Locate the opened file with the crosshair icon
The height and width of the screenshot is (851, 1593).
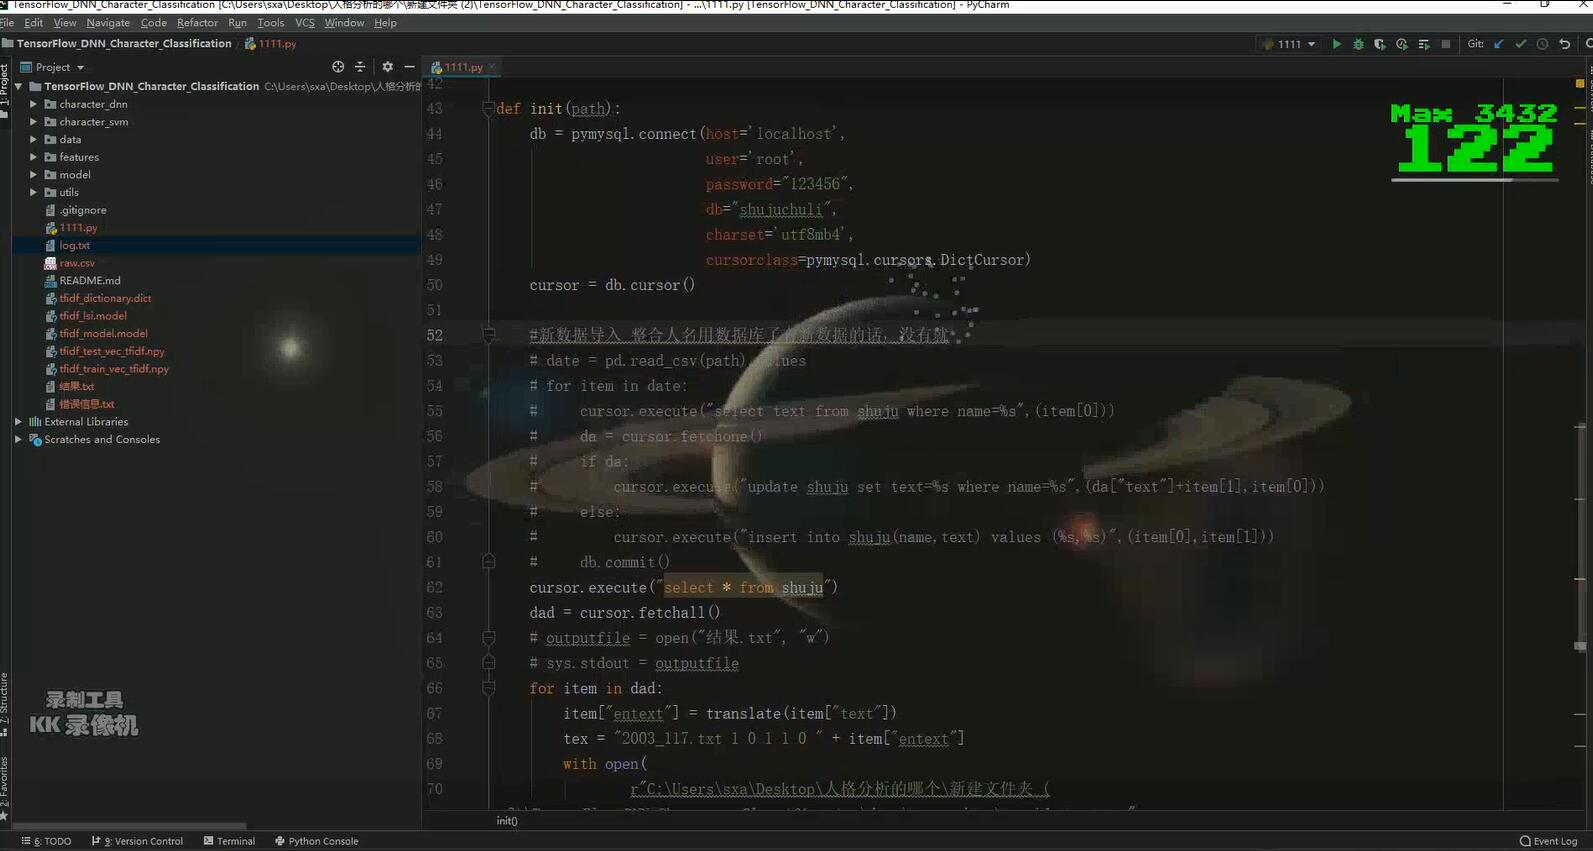click(x=338, y=67)
